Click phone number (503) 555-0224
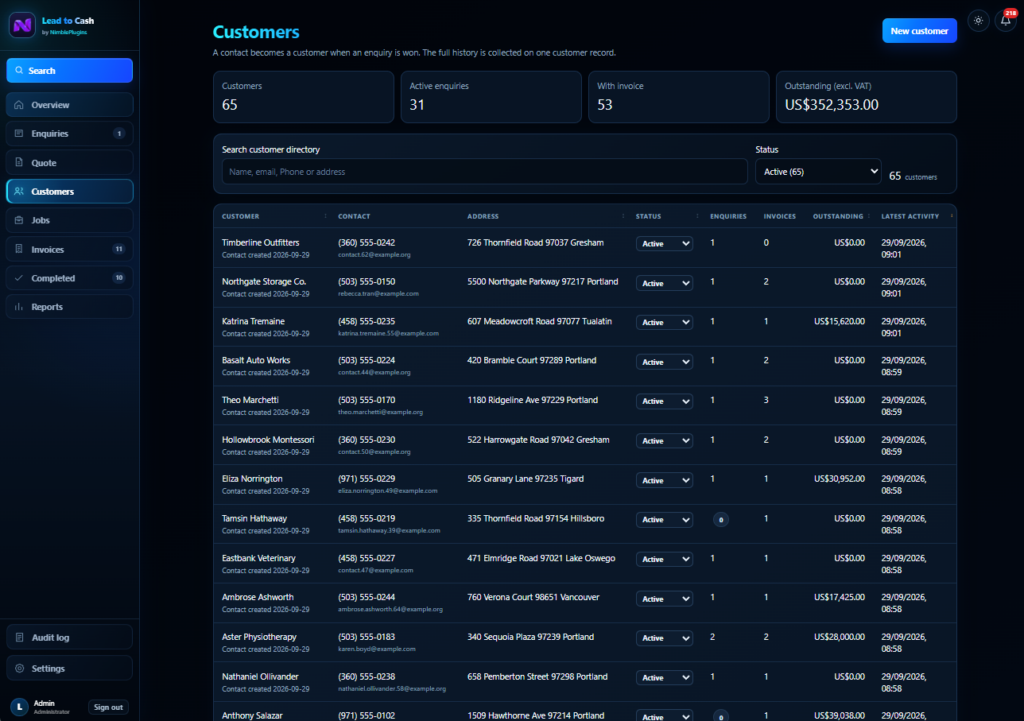This screenshot has width=1024, height=721. tap(366, 360)
